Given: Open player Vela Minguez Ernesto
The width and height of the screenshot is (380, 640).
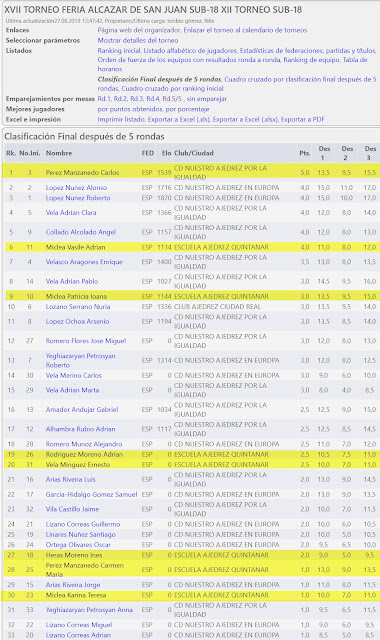Looking at the screenshot, I should click(x=78, y=465).
